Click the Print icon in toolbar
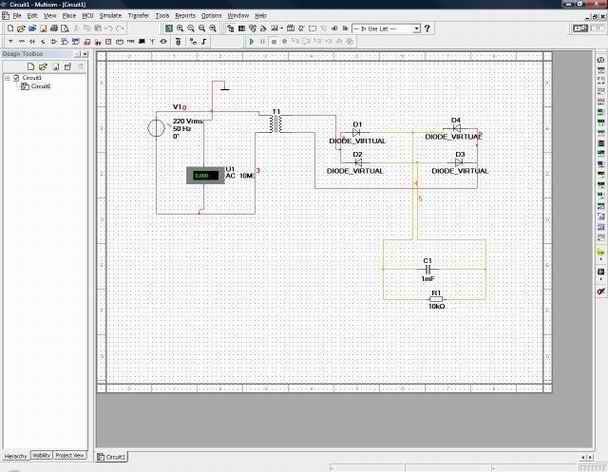Viewport: 608px width, 472px height. (x=54, y=29)
